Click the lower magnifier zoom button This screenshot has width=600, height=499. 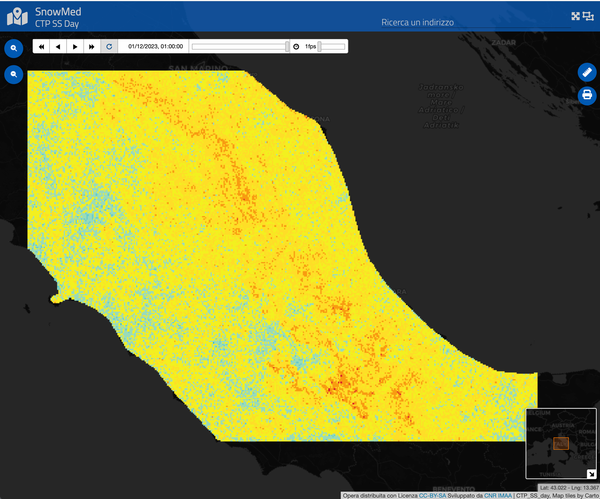click(15, 74)
